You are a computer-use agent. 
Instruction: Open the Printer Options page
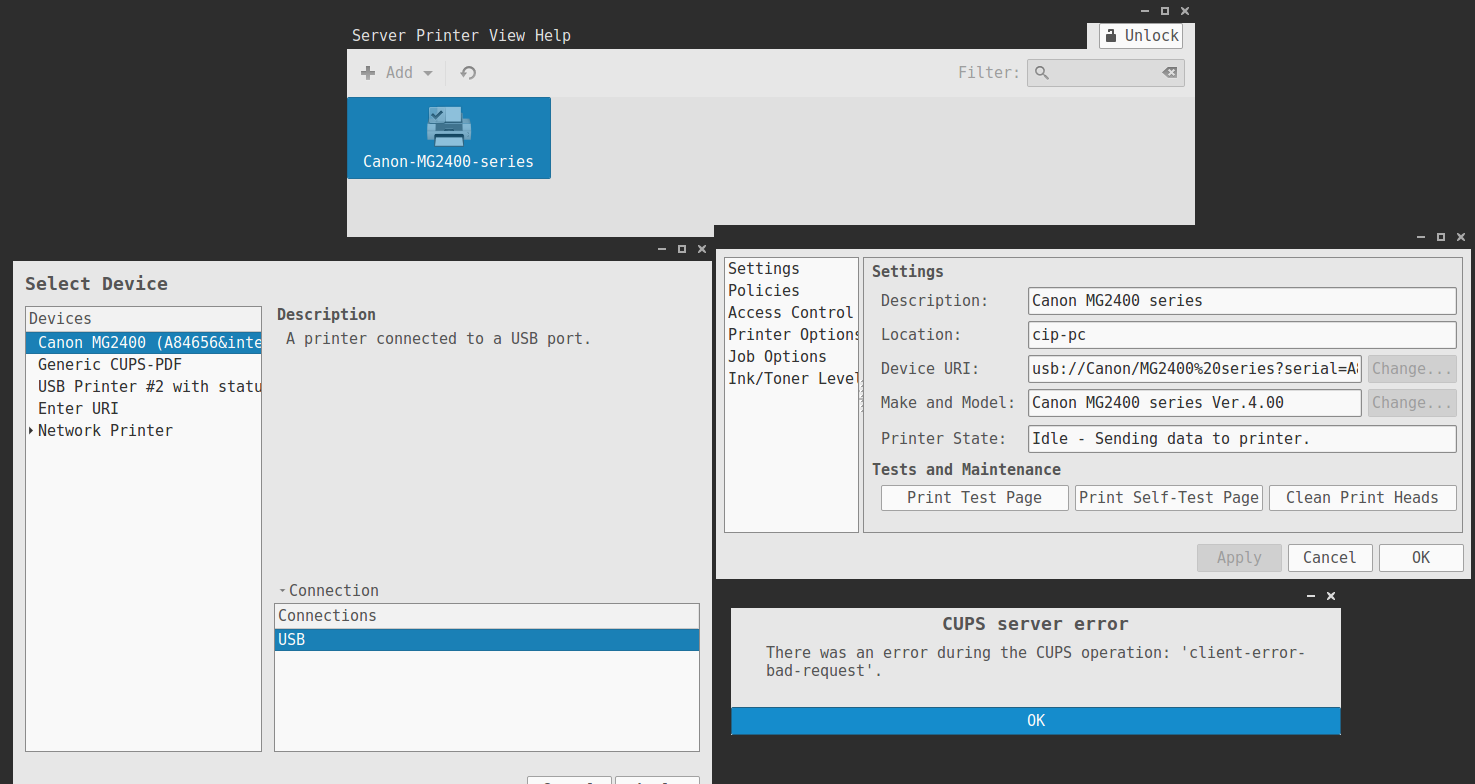point(791,334)
